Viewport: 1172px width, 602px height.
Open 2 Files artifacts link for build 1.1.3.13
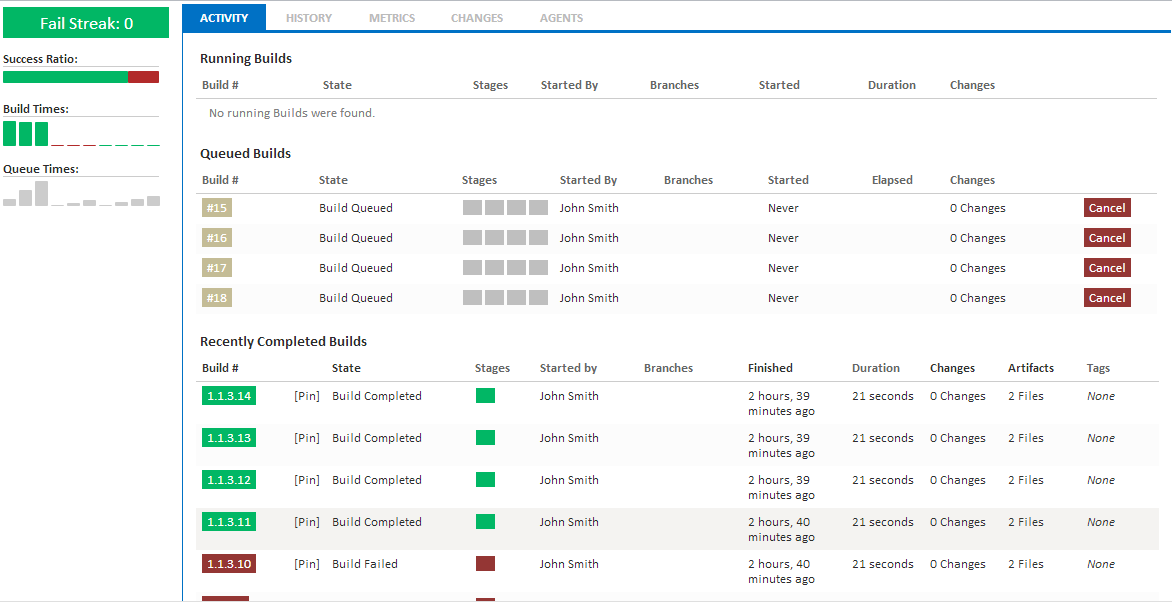coord(1026,438)
